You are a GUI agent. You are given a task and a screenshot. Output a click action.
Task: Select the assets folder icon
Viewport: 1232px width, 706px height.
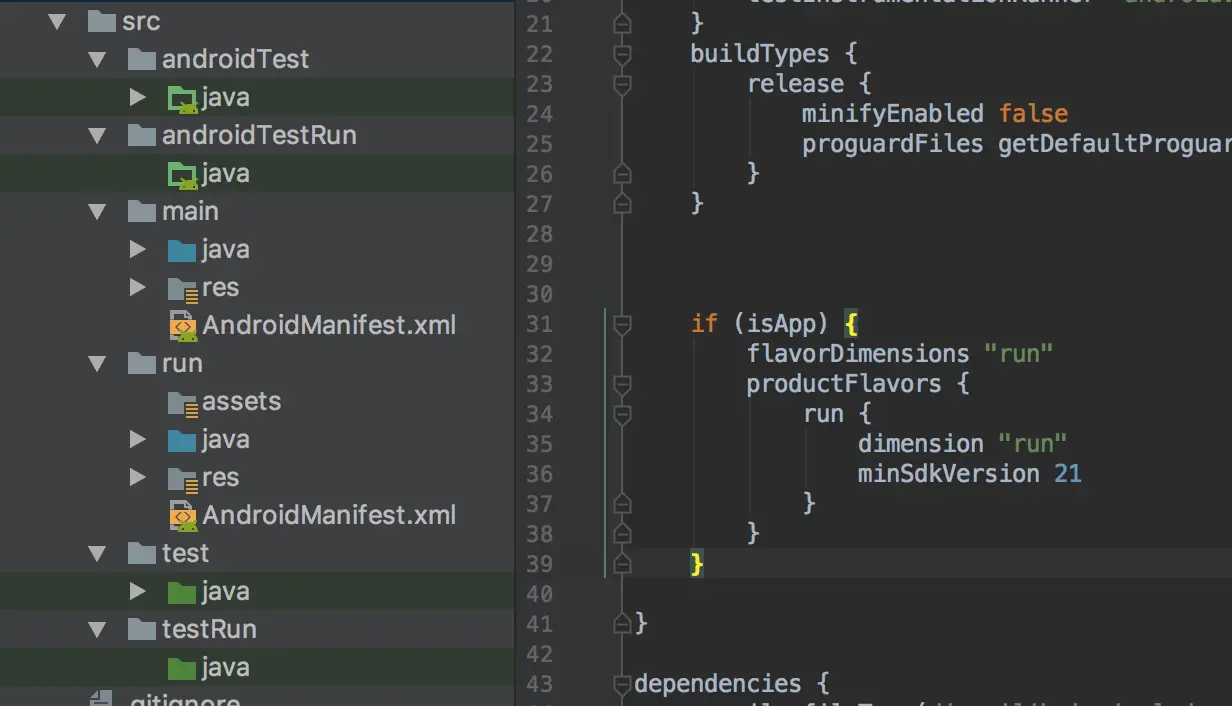point(182,402)
